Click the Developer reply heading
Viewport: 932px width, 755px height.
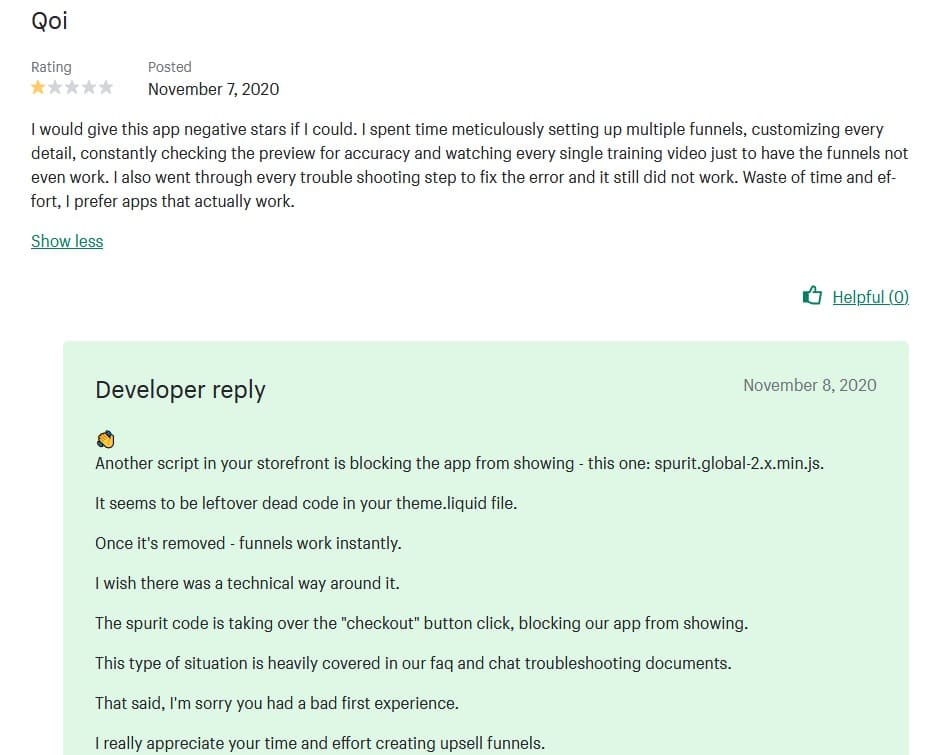pos(180,390)
